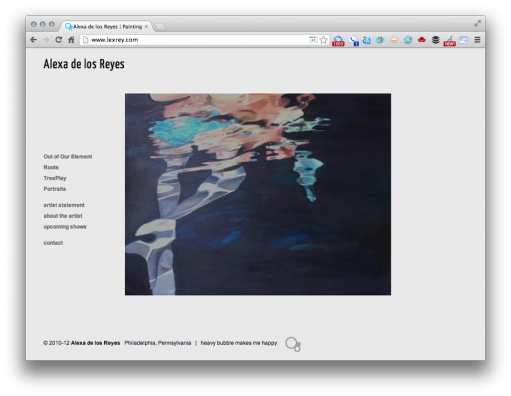The height and width of the screenshot is (396, 511).
Task: Open the Roots gallery link
Action: coord(51,167)
